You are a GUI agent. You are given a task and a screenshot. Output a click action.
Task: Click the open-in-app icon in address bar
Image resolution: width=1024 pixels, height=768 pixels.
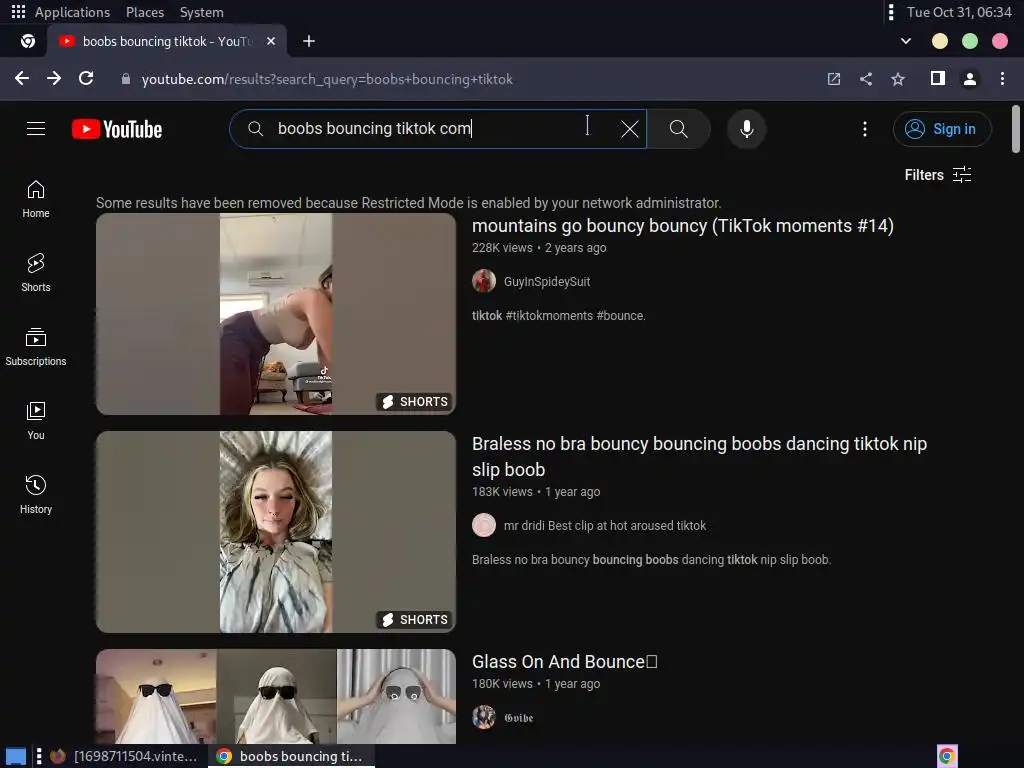833,79
